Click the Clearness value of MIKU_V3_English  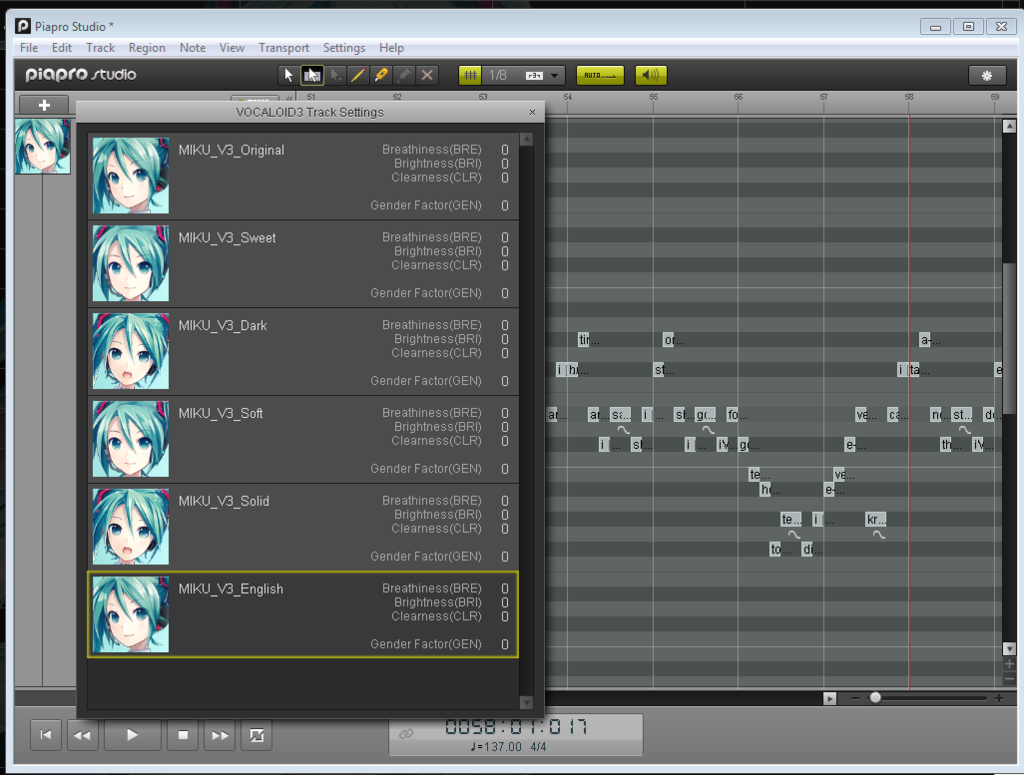pos(505,616)
